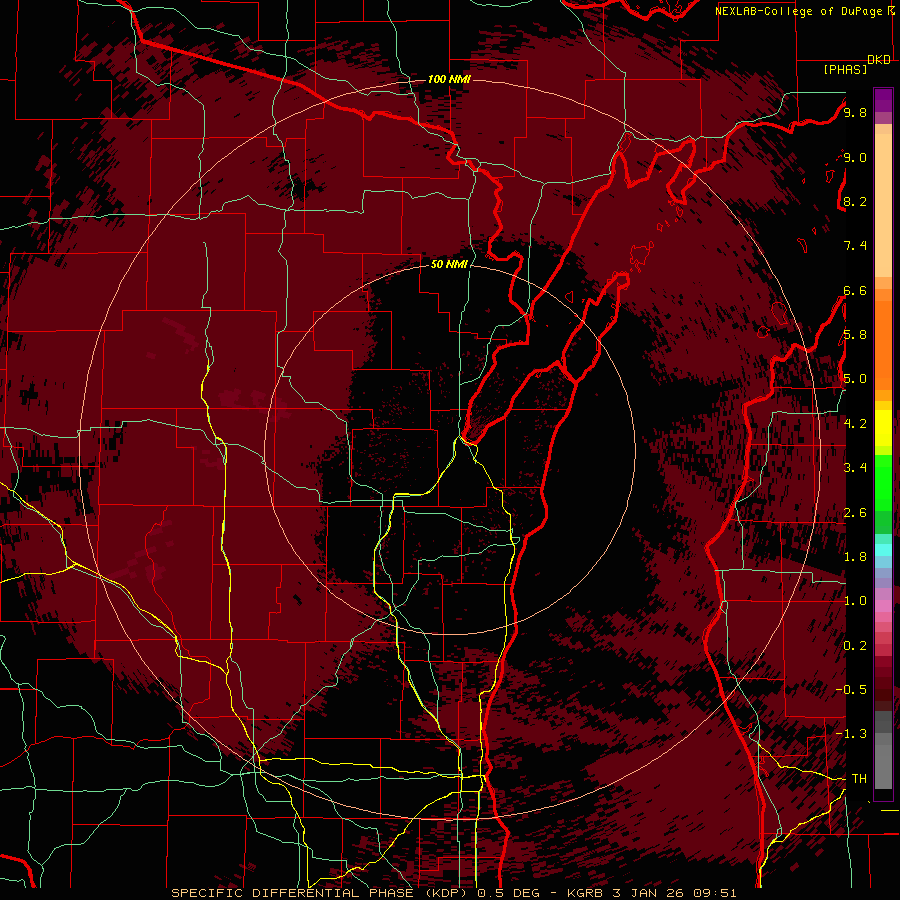The height and width of the screenshot is (900, 900).
Task: Click the 1.8 scale value
Action: tap(855, 557)
